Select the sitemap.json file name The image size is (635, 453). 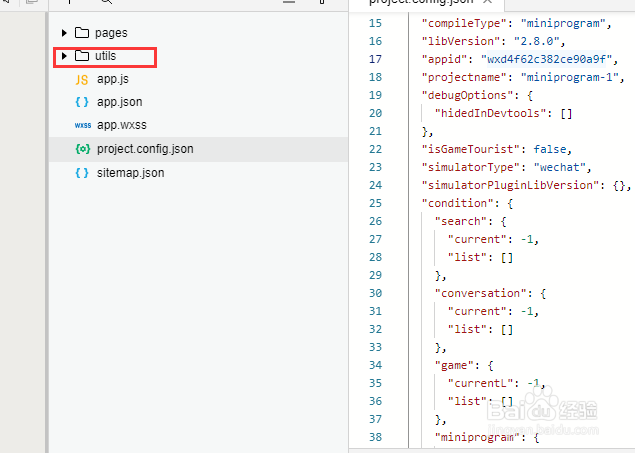click(130, 172)
